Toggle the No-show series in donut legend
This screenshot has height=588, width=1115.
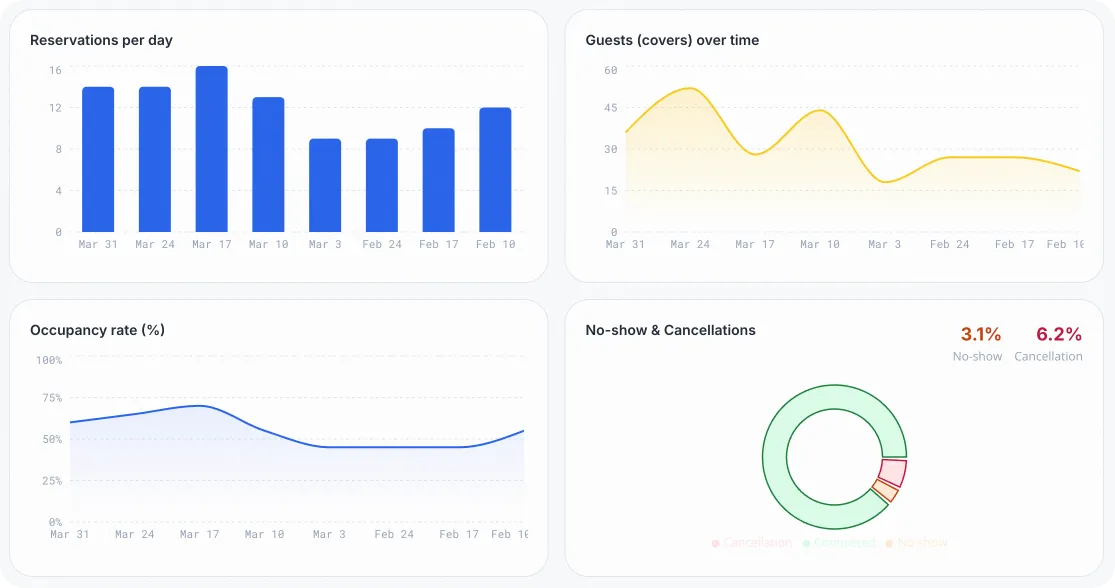[916, 543]
